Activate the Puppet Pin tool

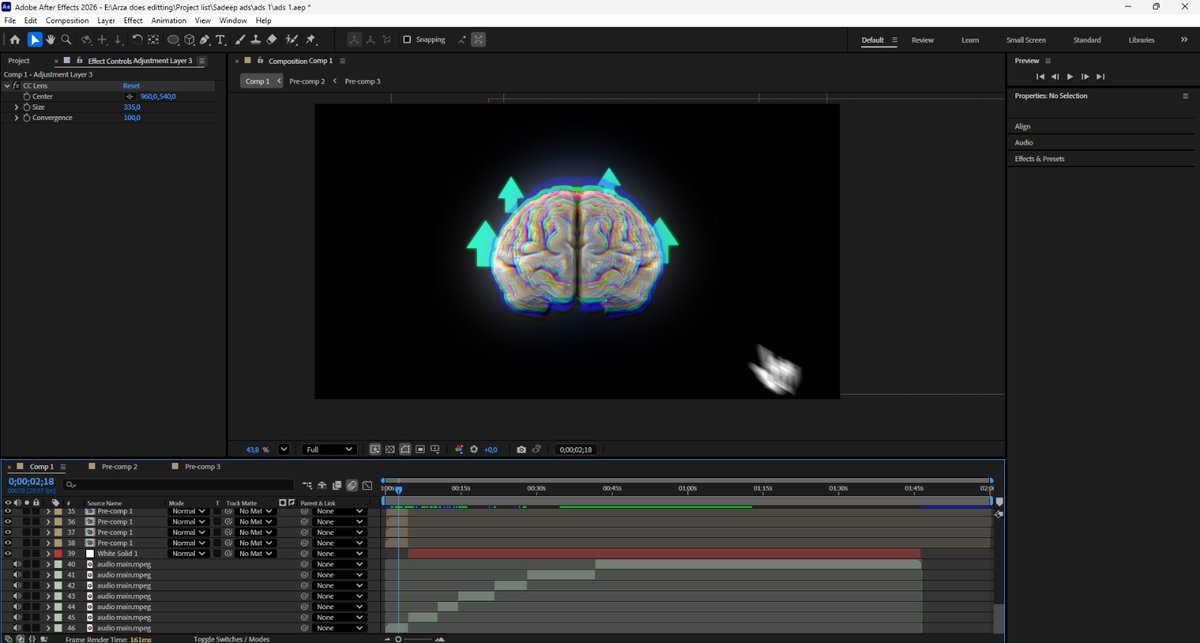click(311, 40)
